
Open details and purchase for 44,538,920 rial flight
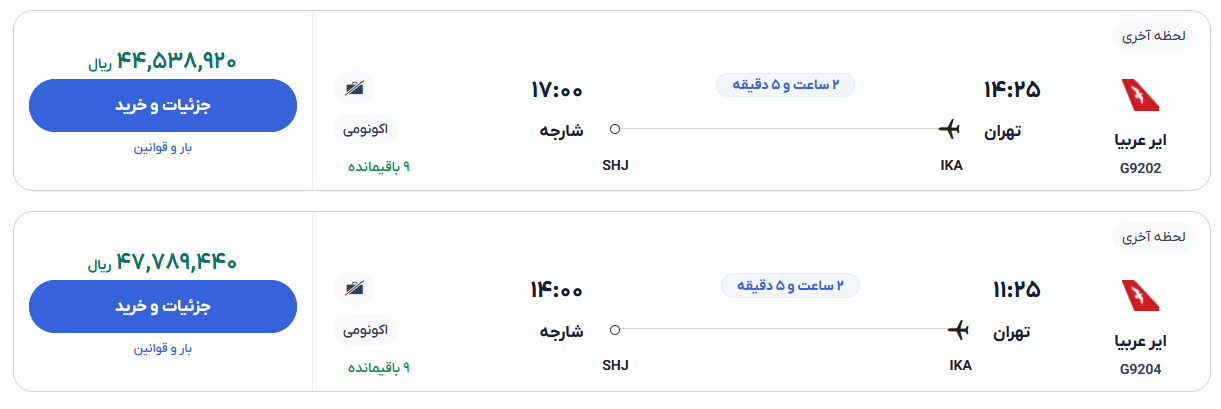(x=163, y=105)
